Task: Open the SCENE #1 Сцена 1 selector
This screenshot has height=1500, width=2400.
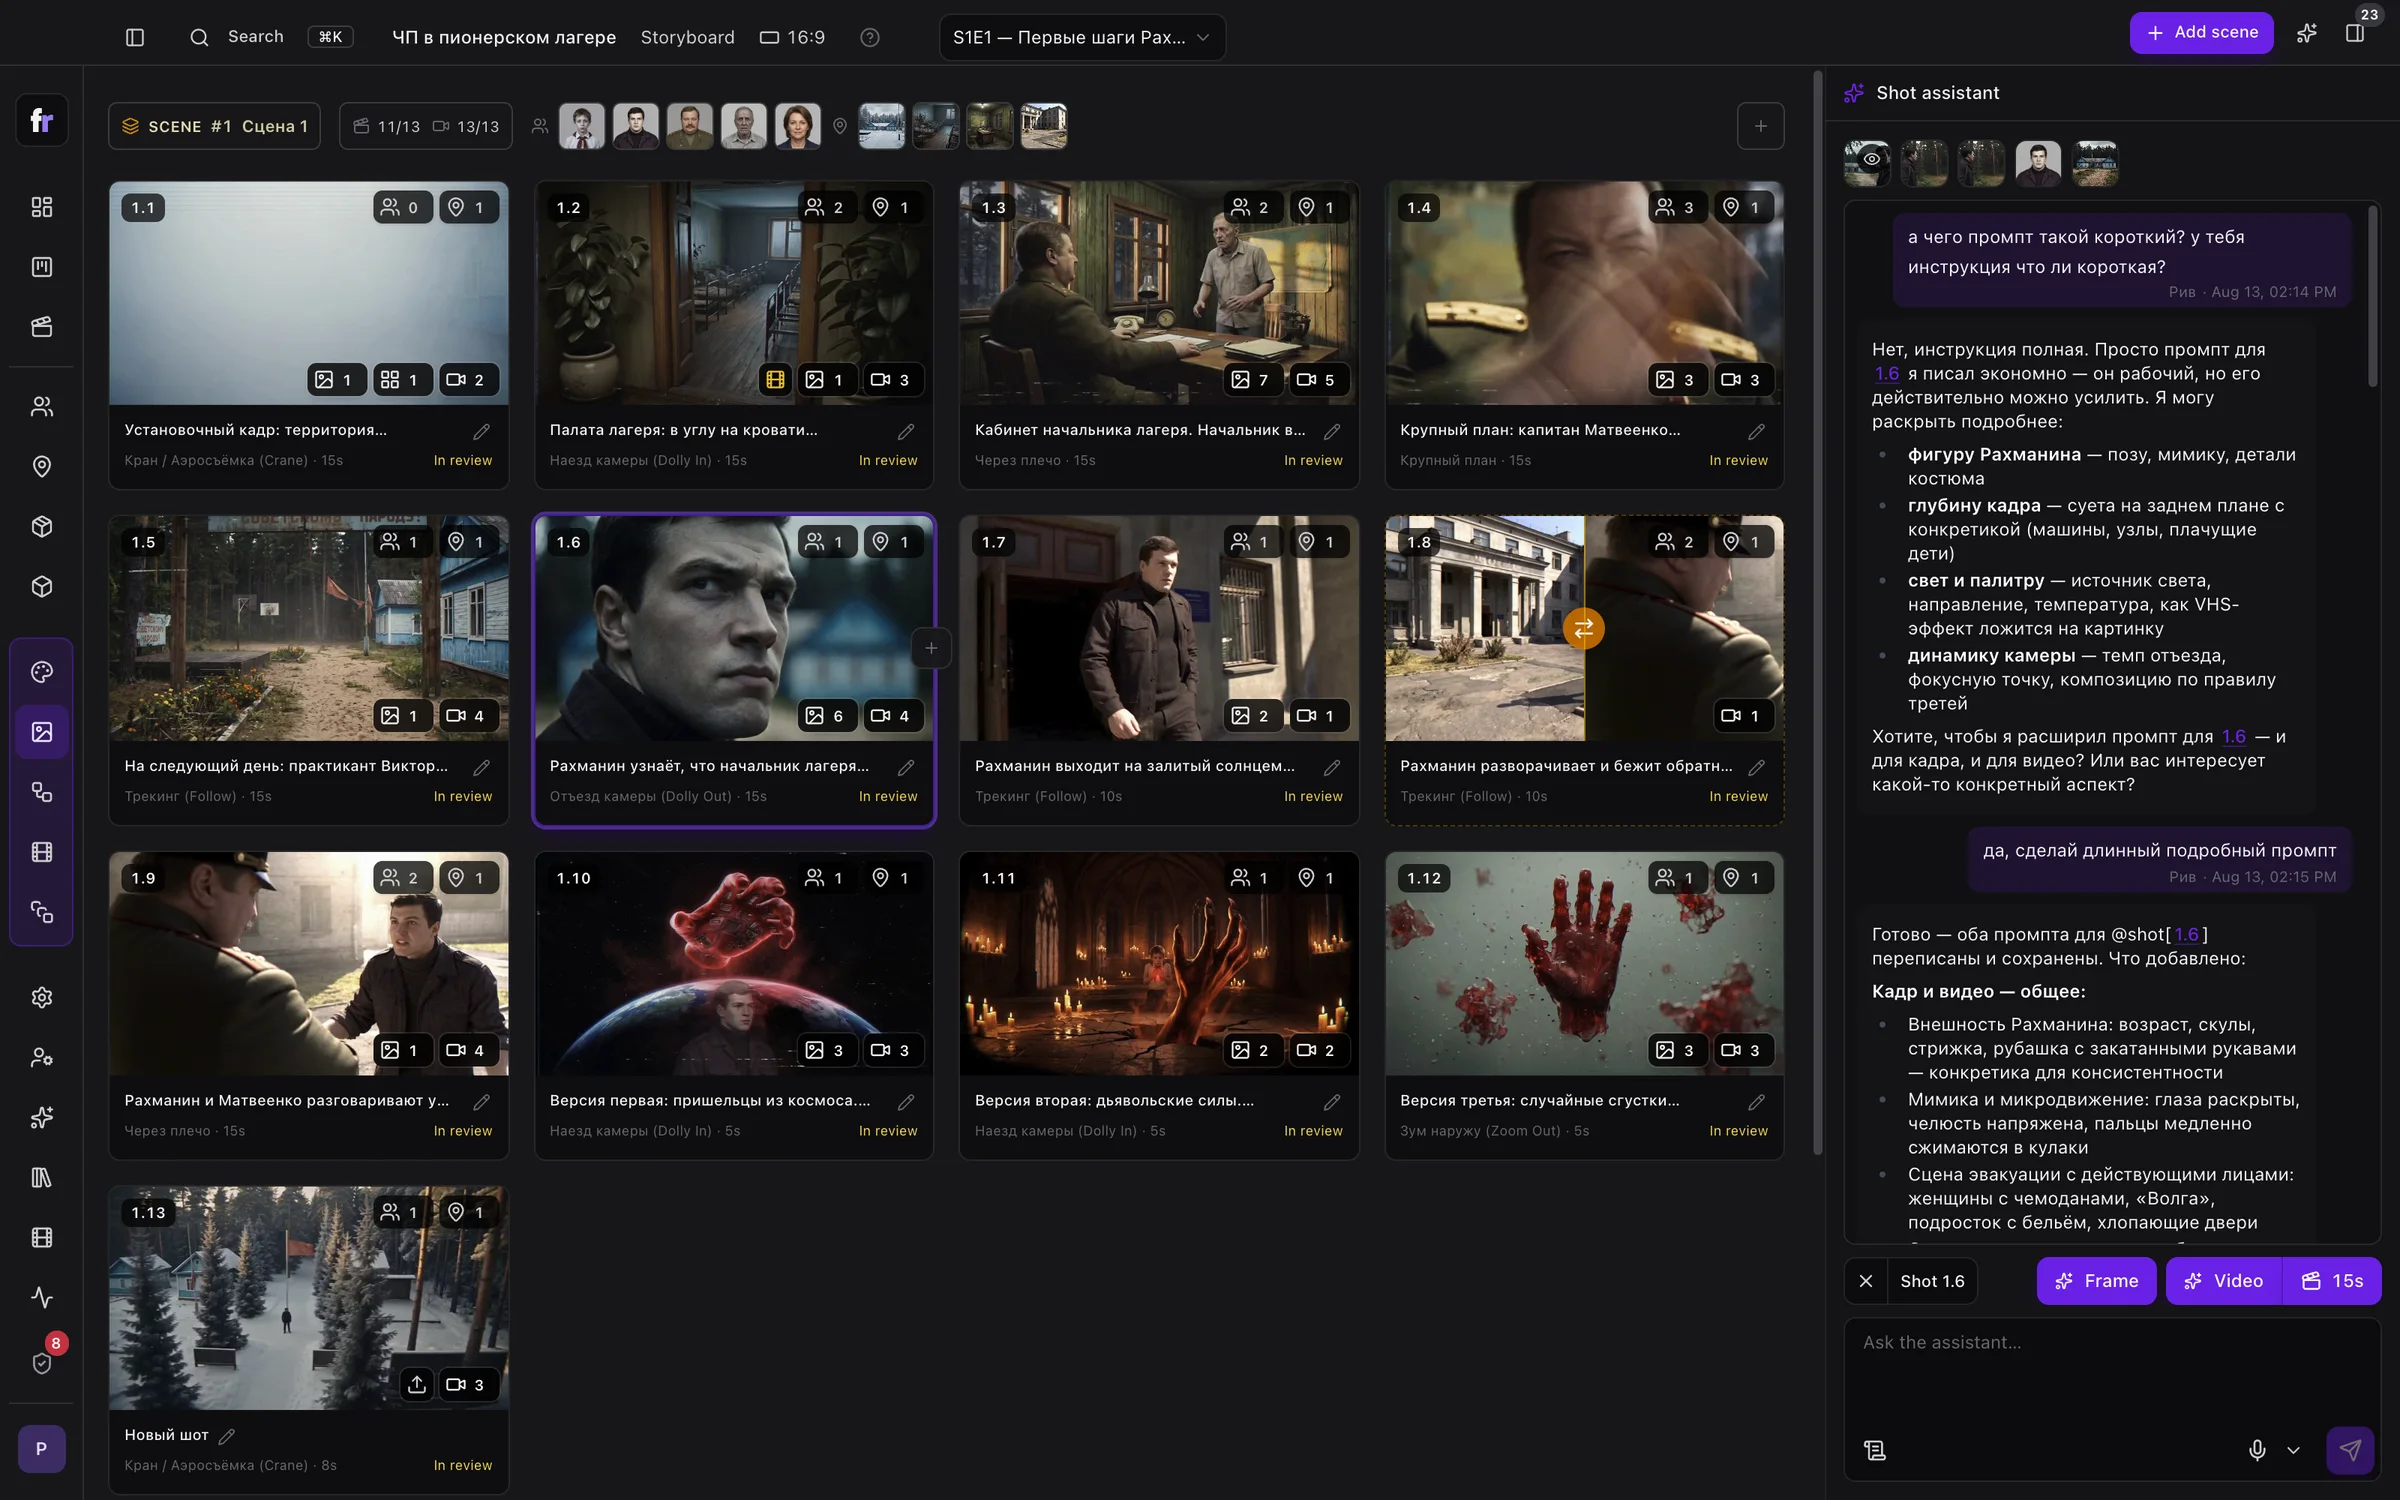Action: tap(214, 126)
